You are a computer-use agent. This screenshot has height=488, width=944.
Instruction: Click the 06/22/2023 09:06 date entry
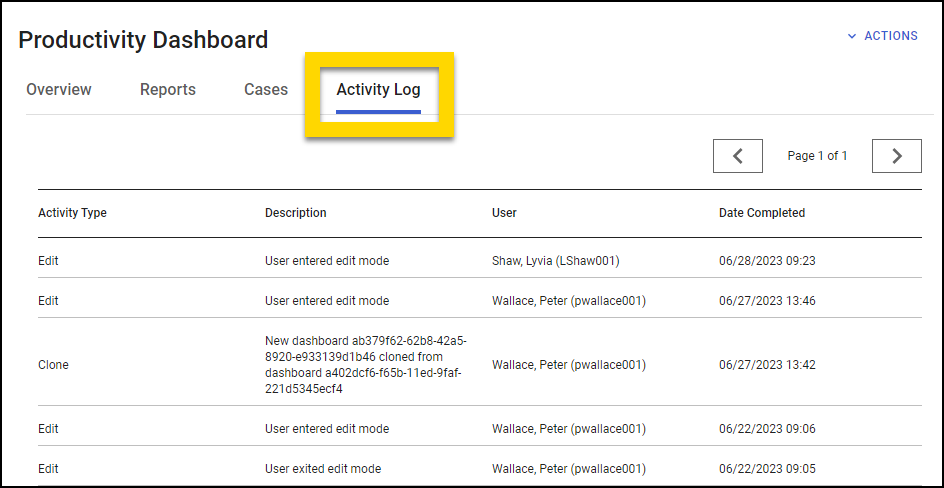click(x=767, y=429)
